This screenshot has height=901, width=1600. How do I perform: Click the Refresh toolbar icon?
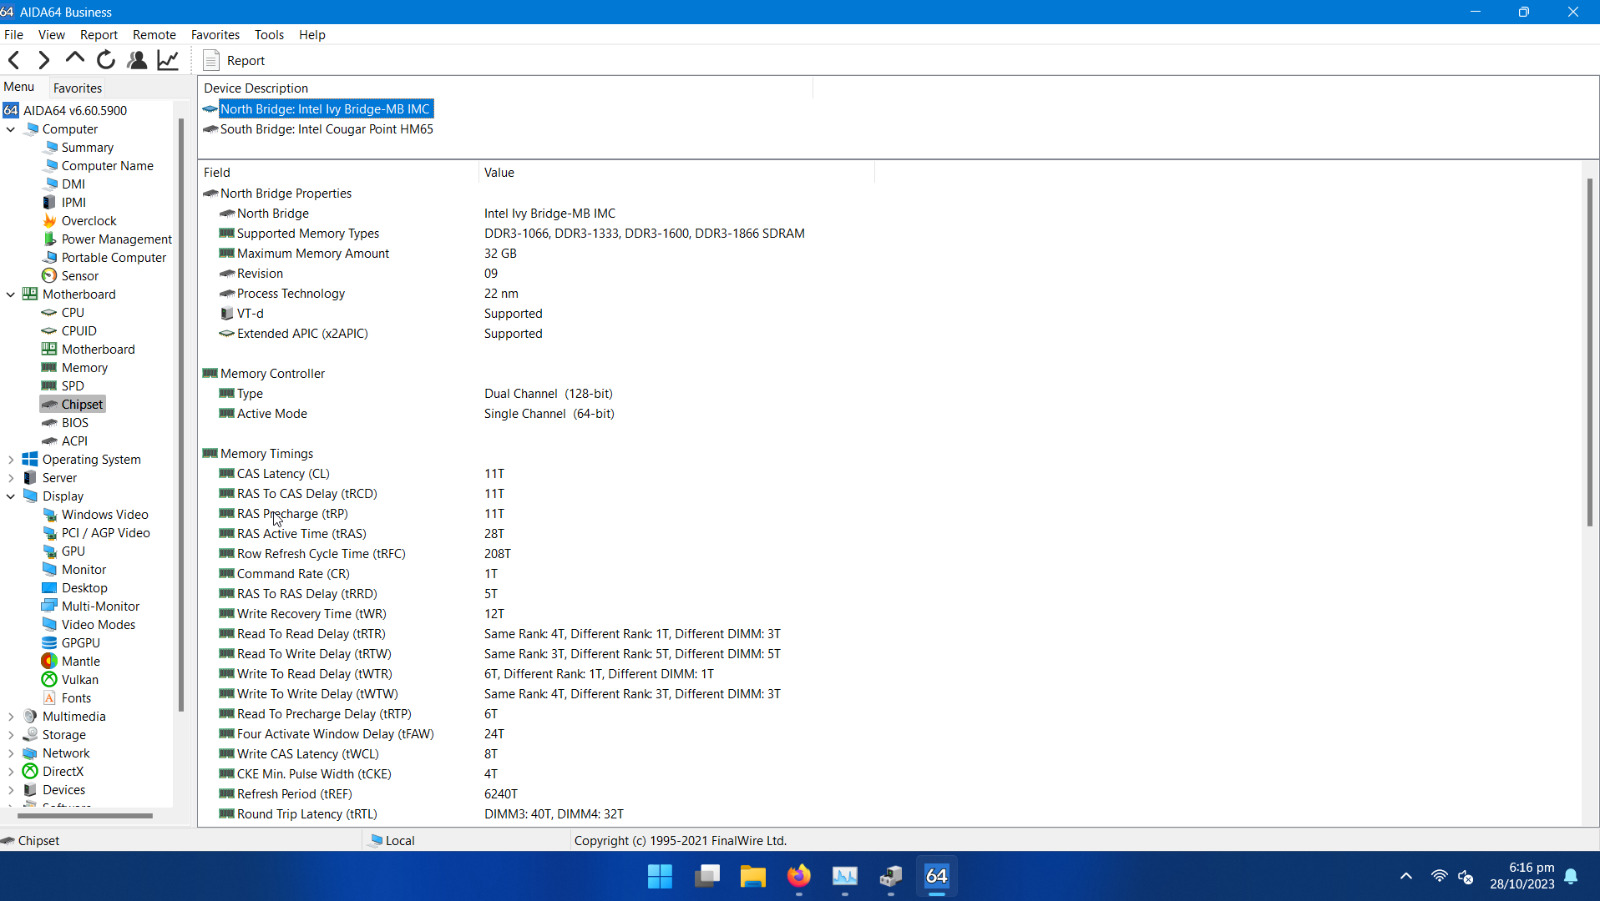coord(106,60)
